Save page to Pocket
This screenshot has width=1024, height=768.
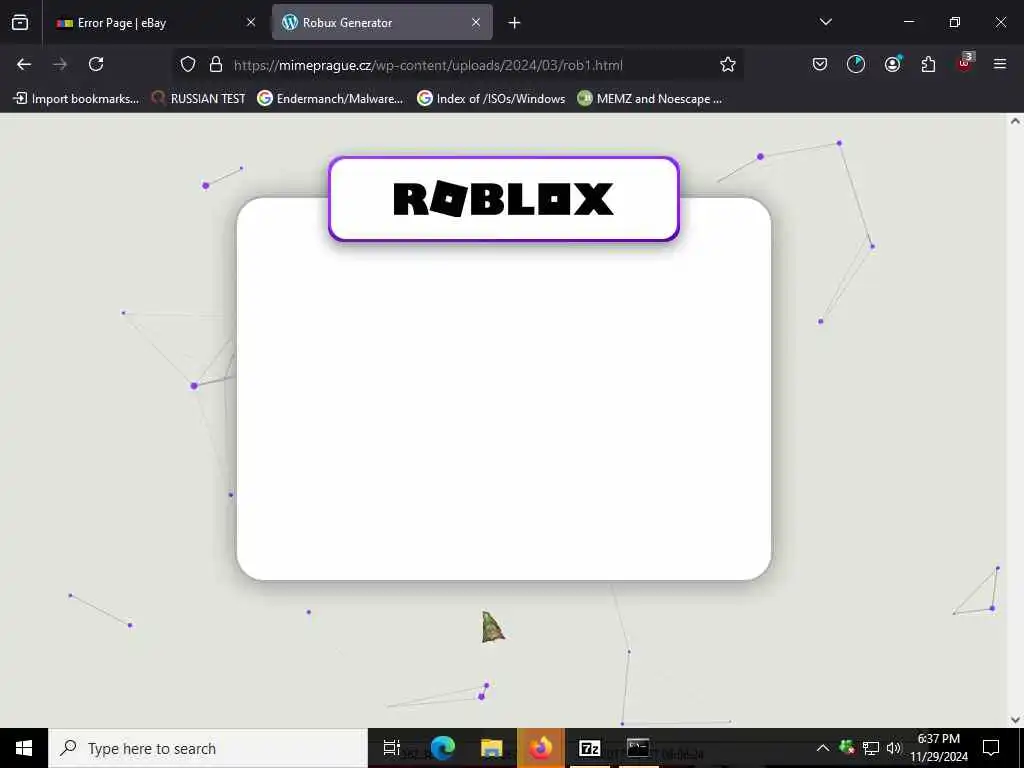tap(820, 64)
